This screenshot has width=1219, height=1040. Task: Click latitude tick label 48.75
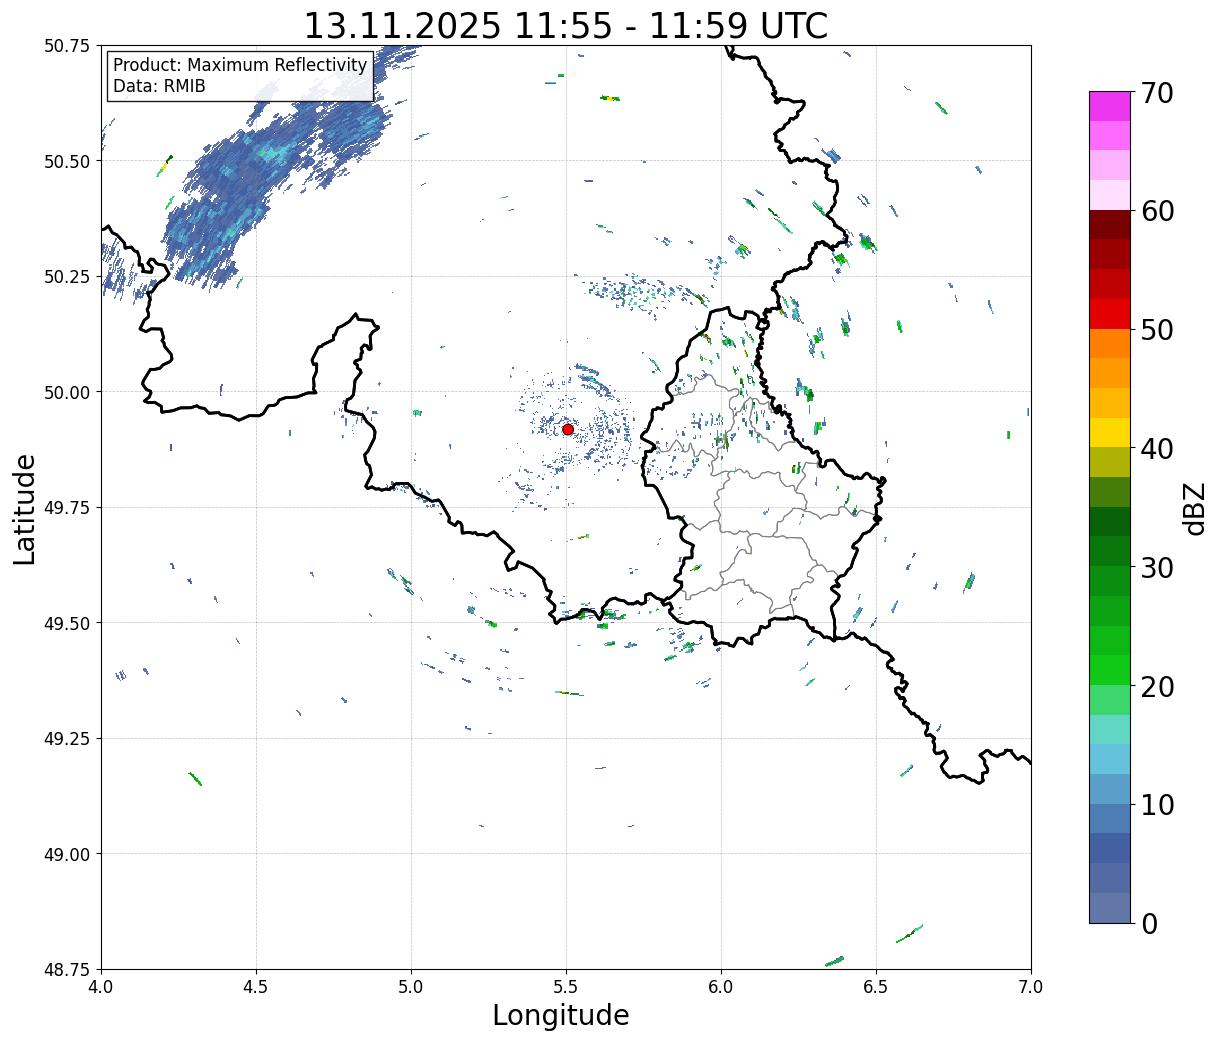[67, 969]
